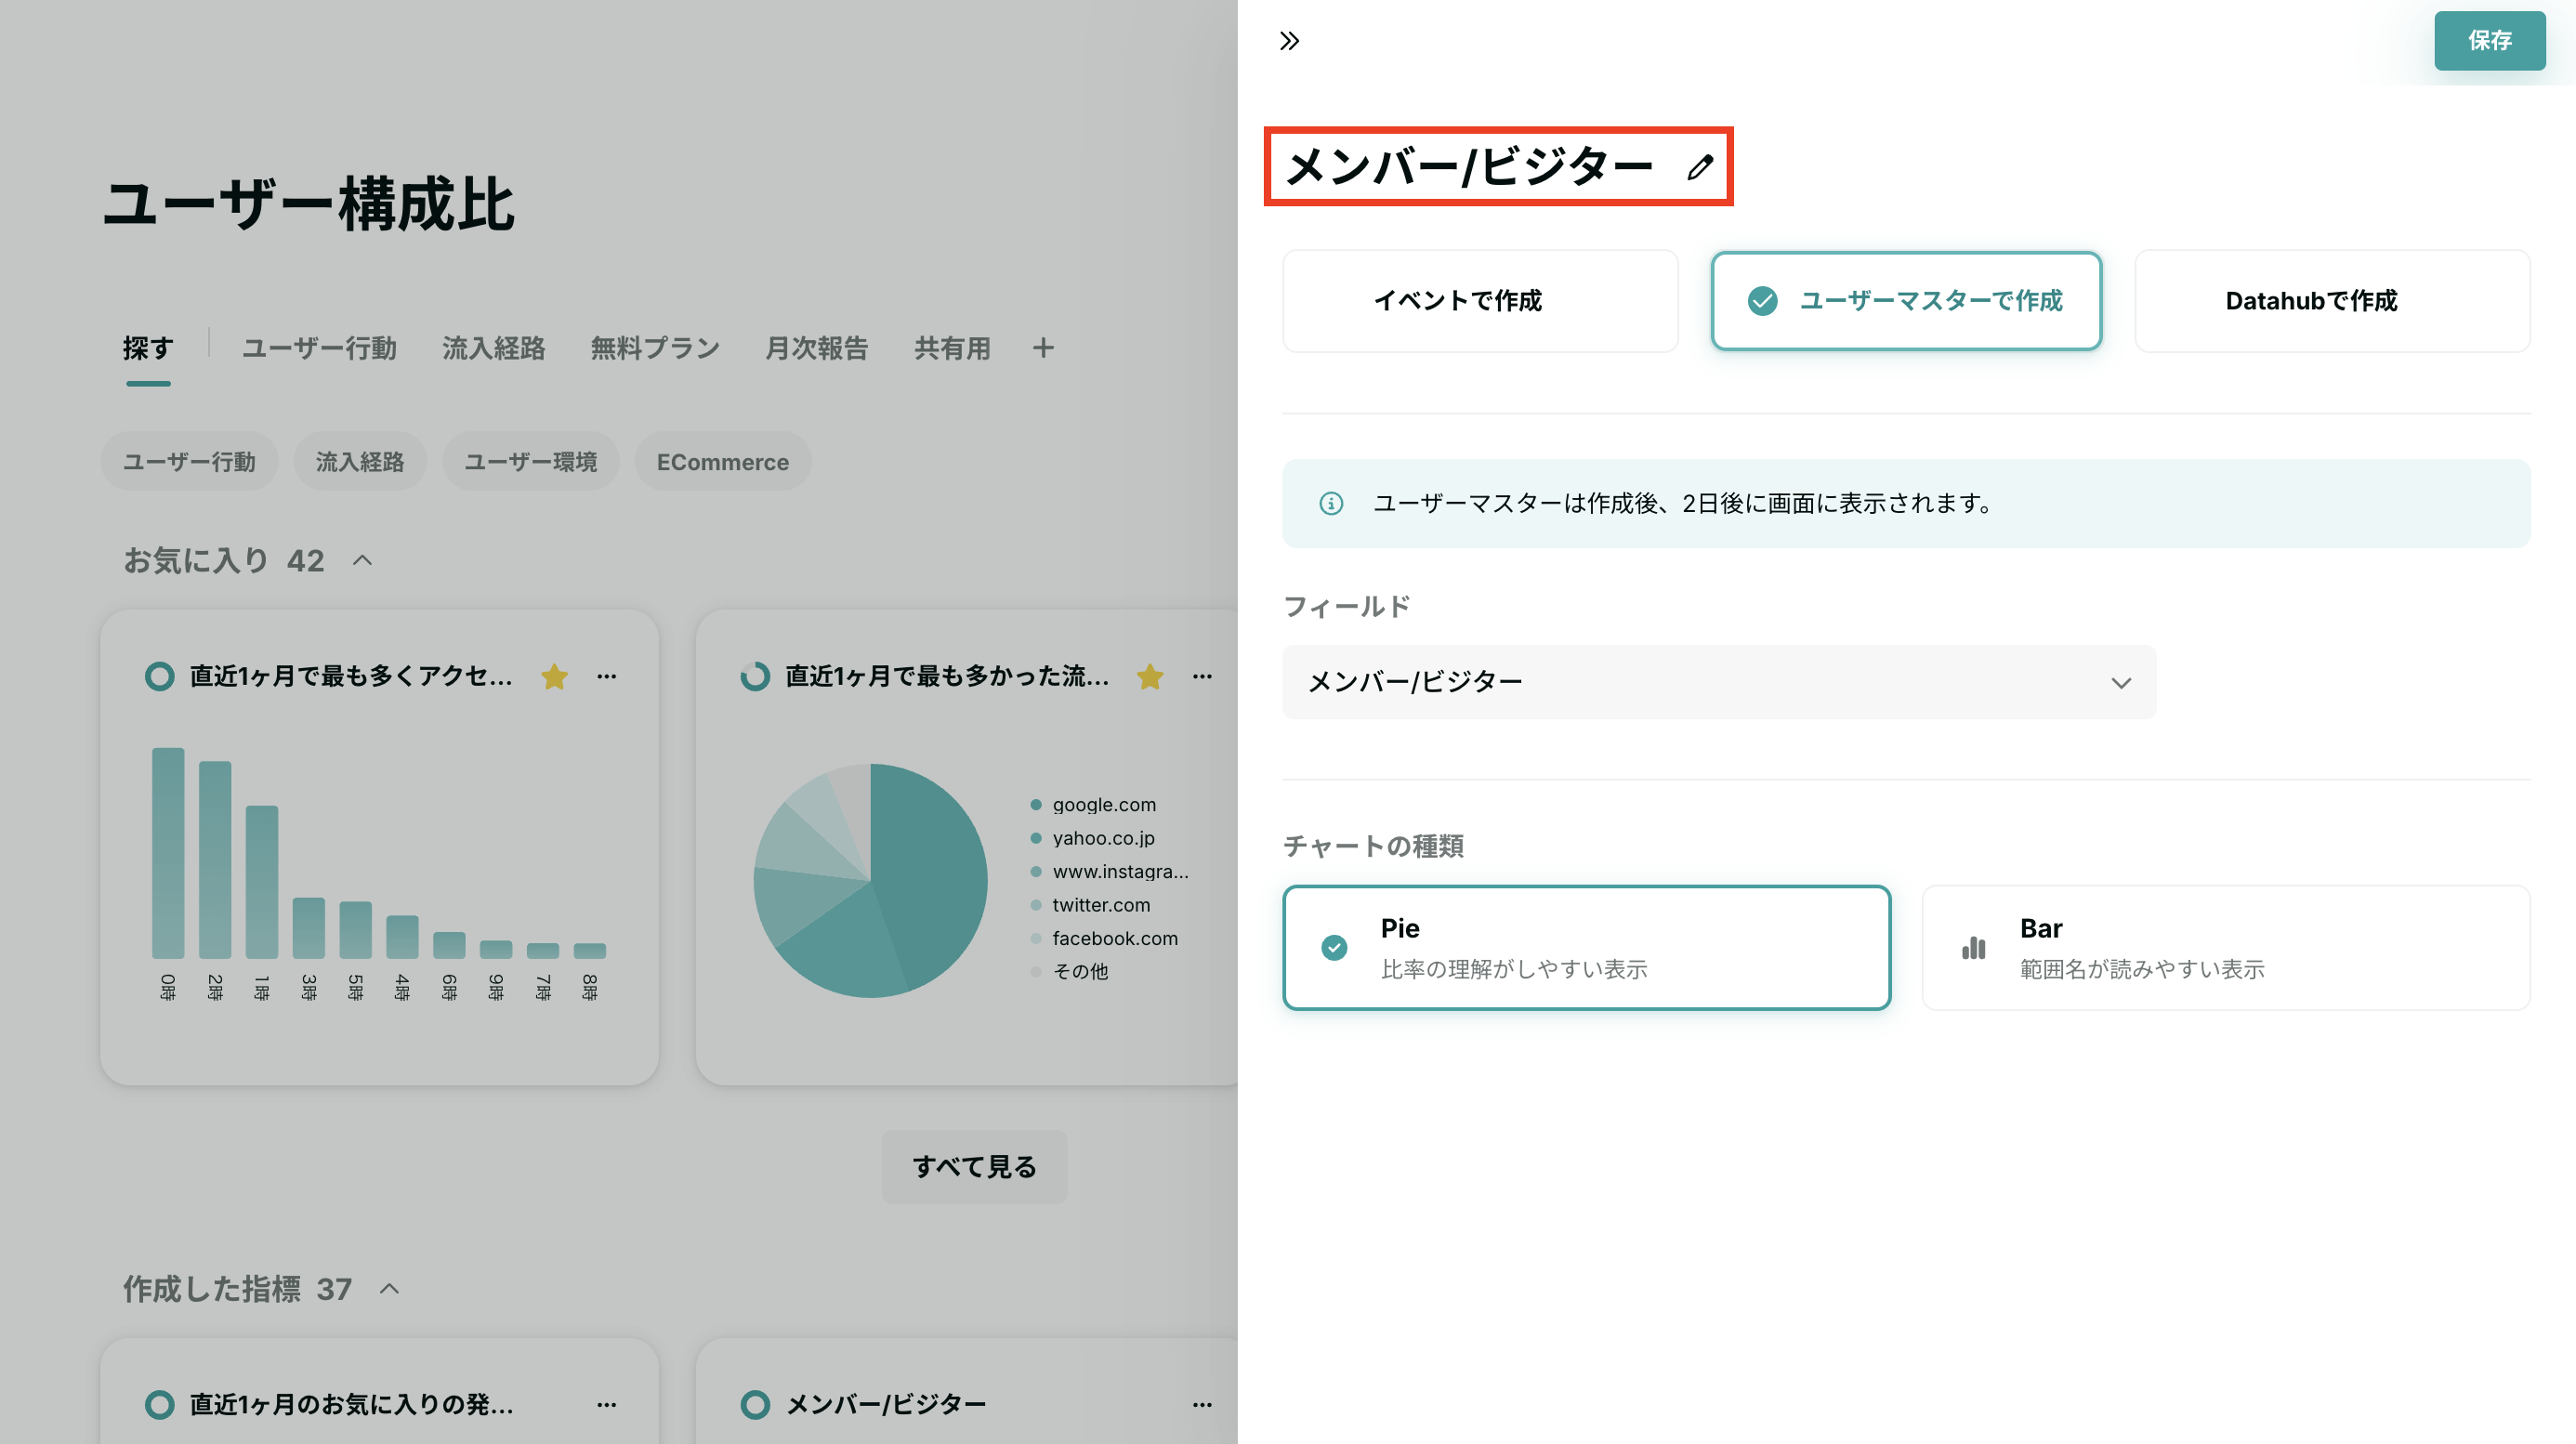This screenshot has width=2576, height=1444.
Task: Click the twitter.com legend entry
Action: coord(1091,905)
